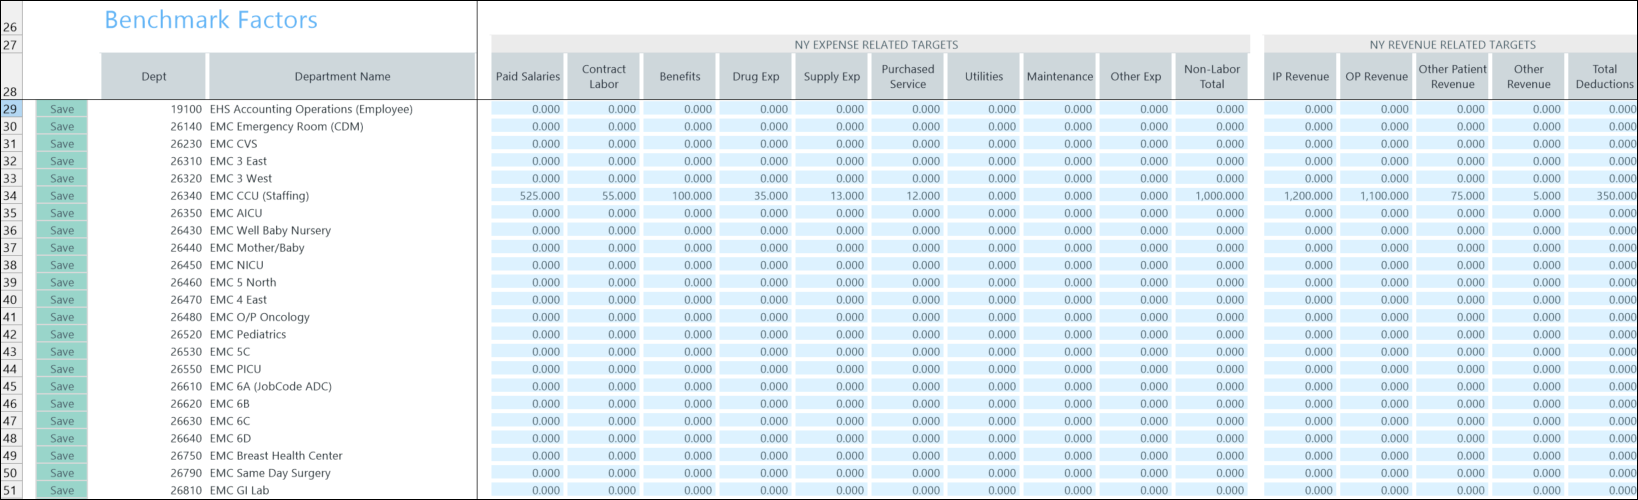Select the Department Name header cell
Viewport: 1638px width, 500px height.
[342, 77]
